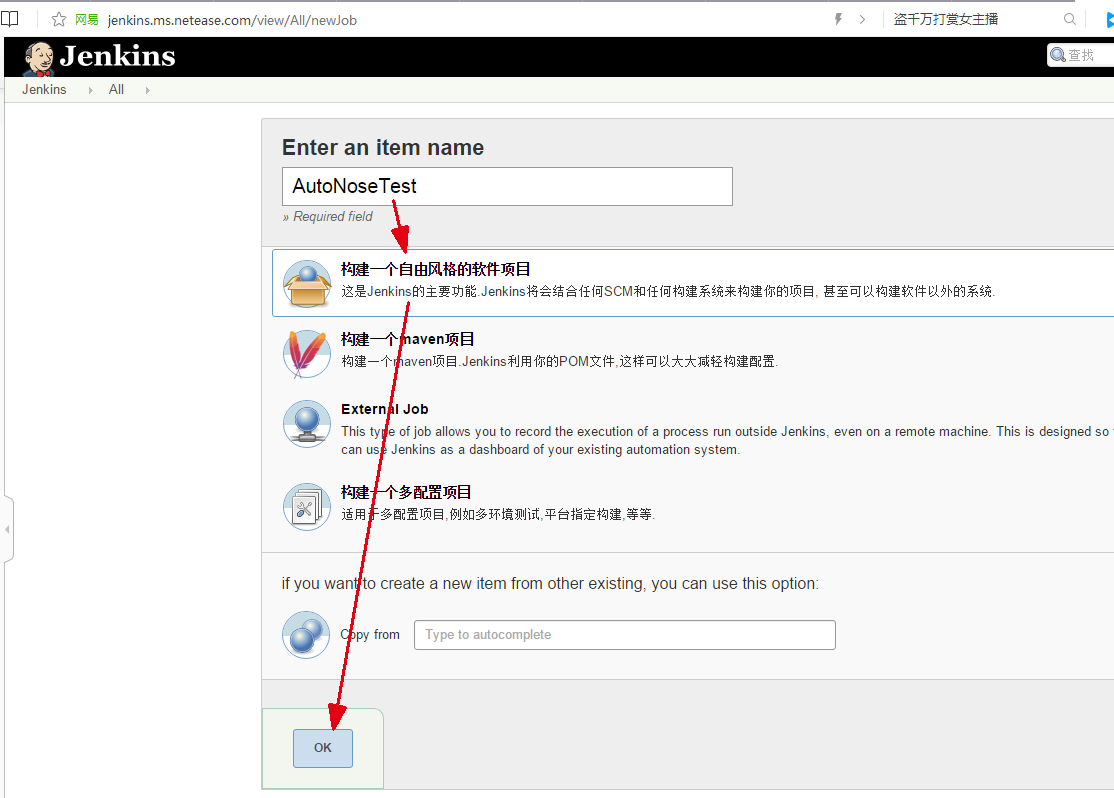
Task: Click the Jenkins search box
Action: pos(1081,55)
